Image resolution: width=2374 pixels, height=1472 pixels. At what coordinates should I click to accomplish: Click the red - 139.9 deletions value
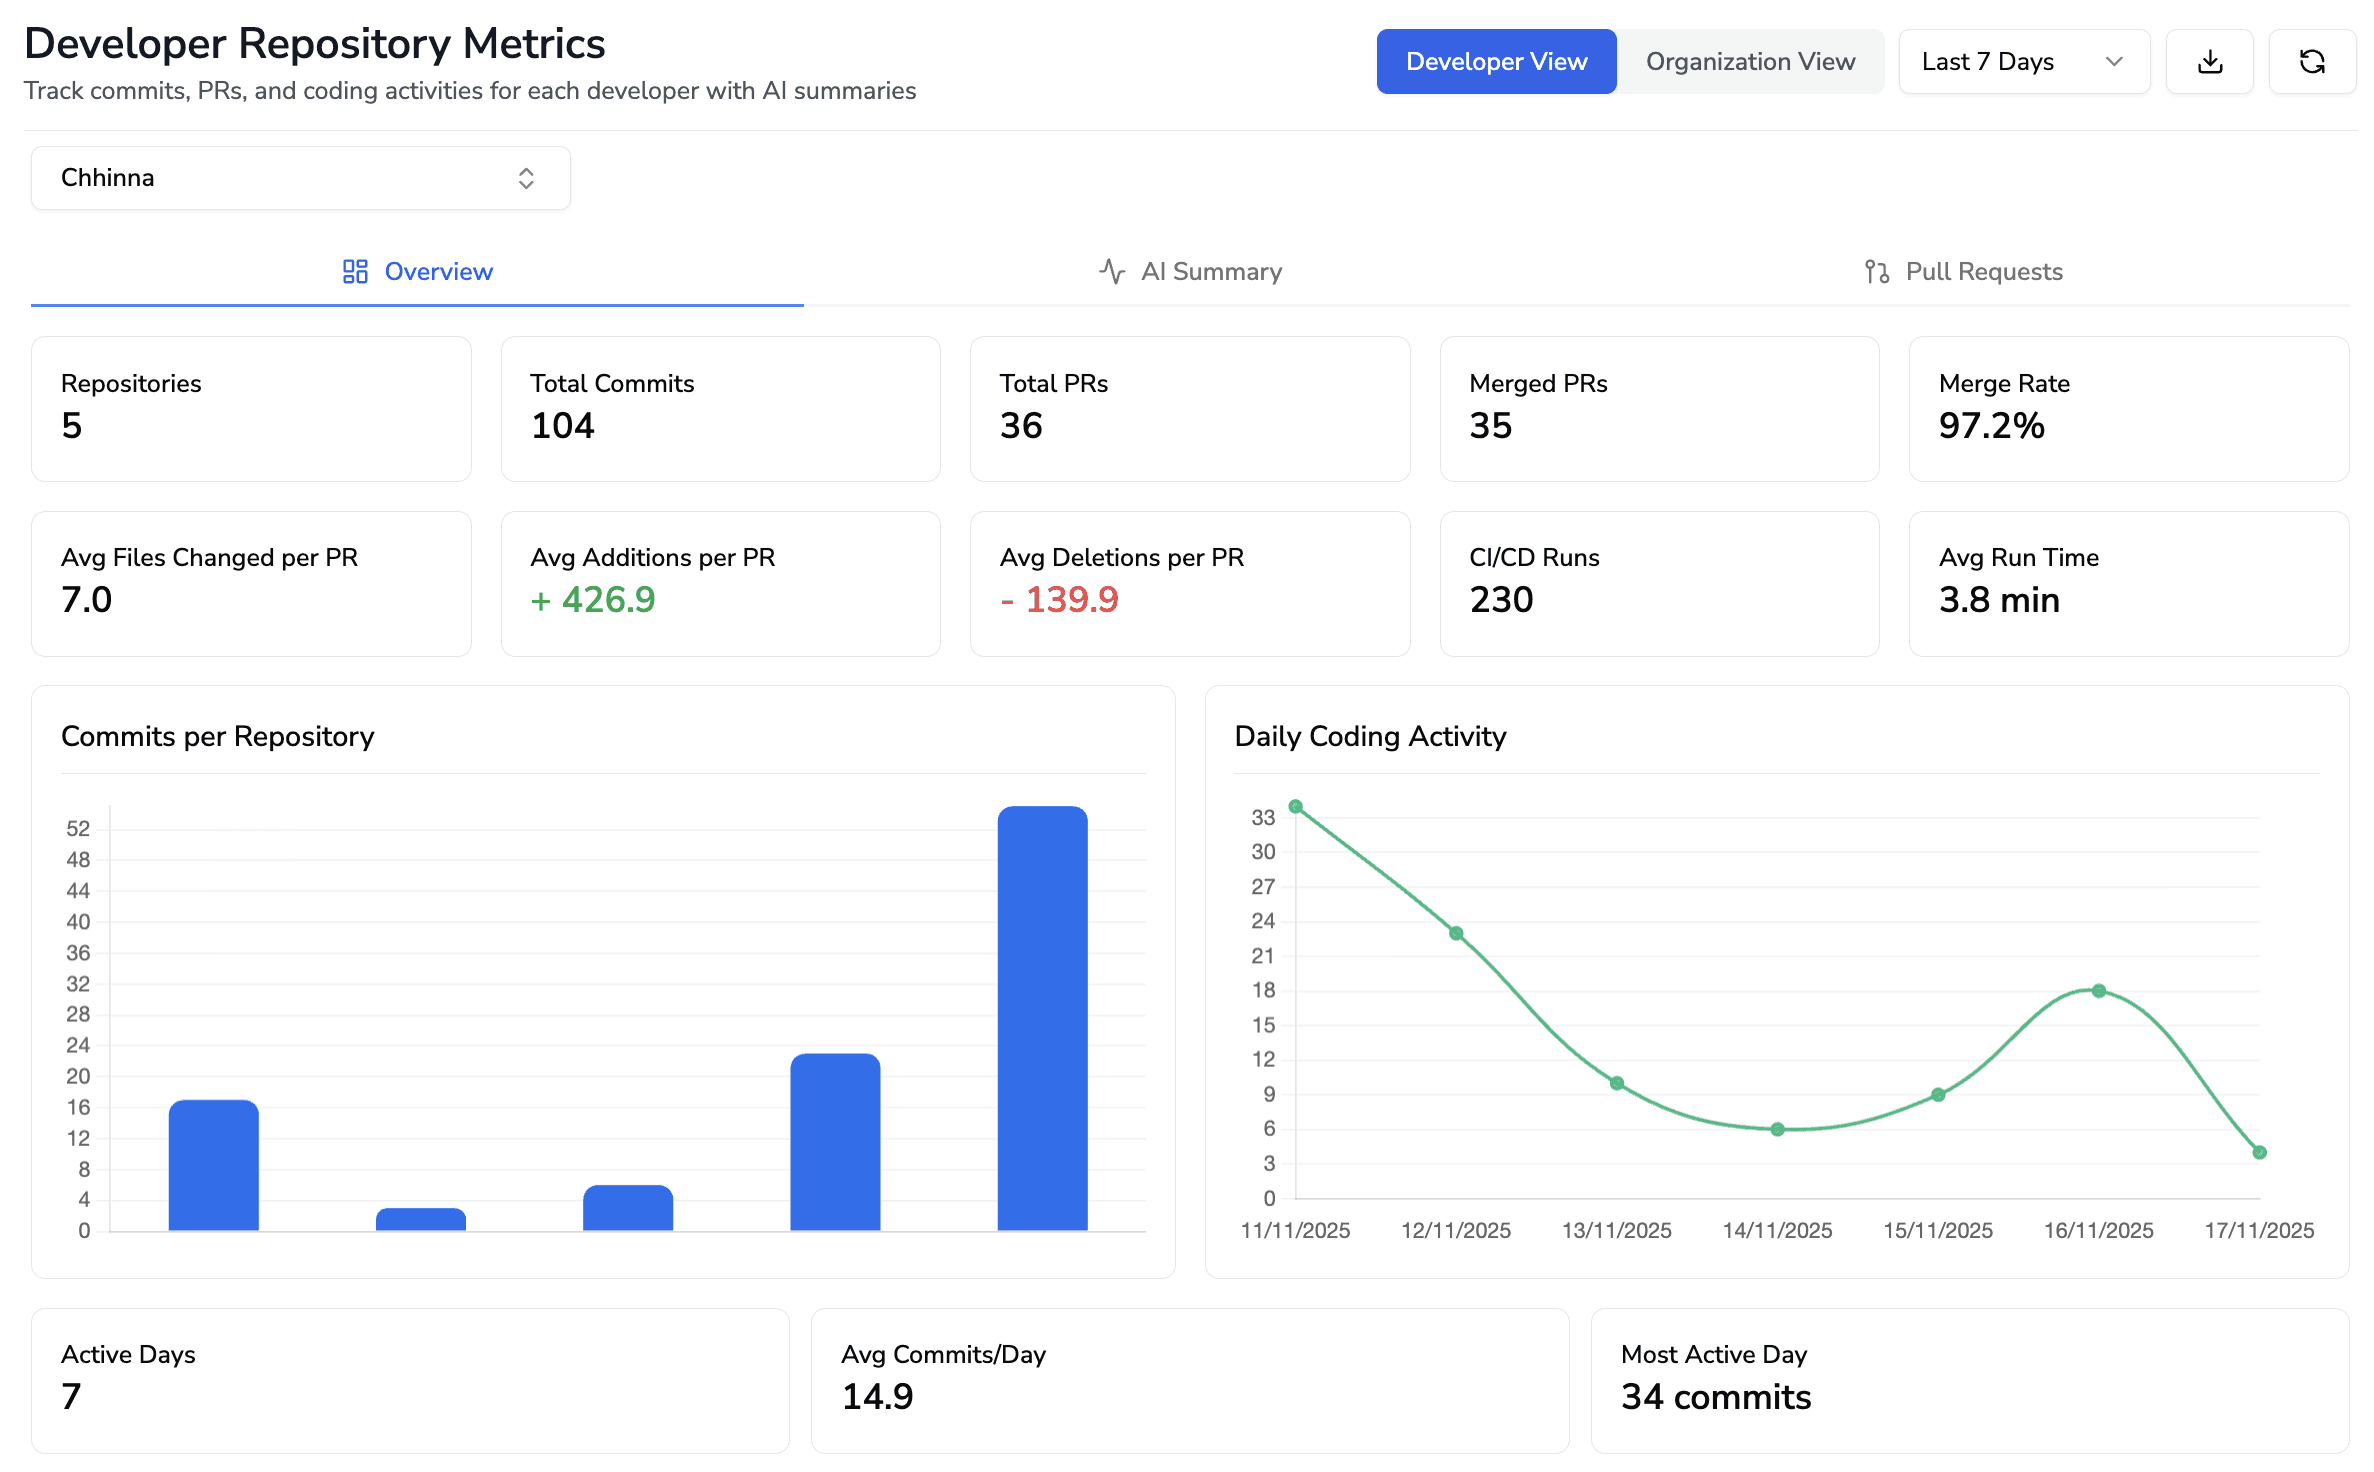pos(1060,600)
